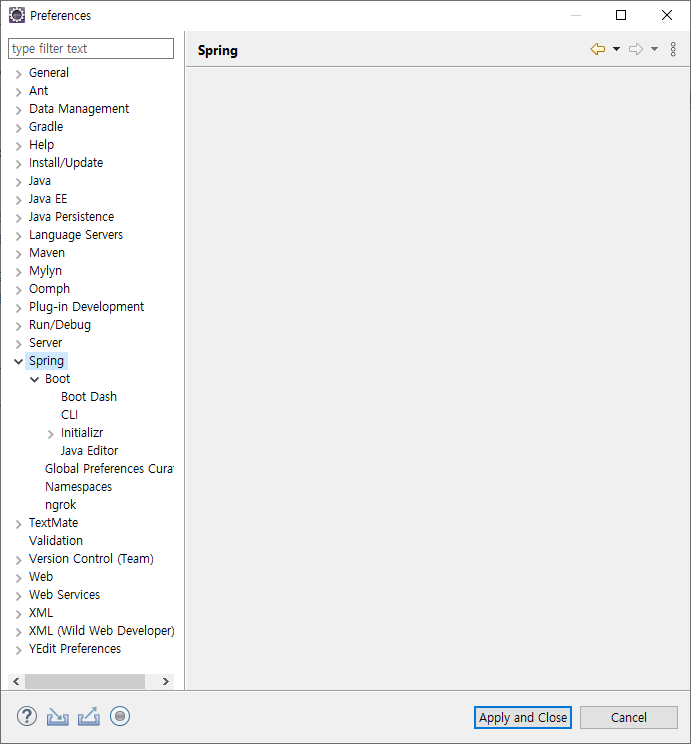This screenshot has height=744, width=691.
Task: Select the Mylyn tree item
Action: pyautogui.click(x=45, y=271)
